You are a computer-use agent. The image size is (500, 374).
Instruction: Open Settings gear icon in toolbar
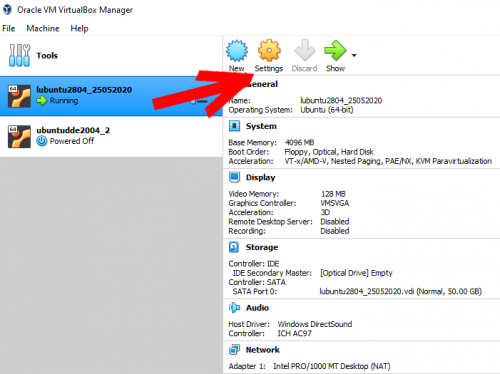pyautogui.click(x=269, y=51)
